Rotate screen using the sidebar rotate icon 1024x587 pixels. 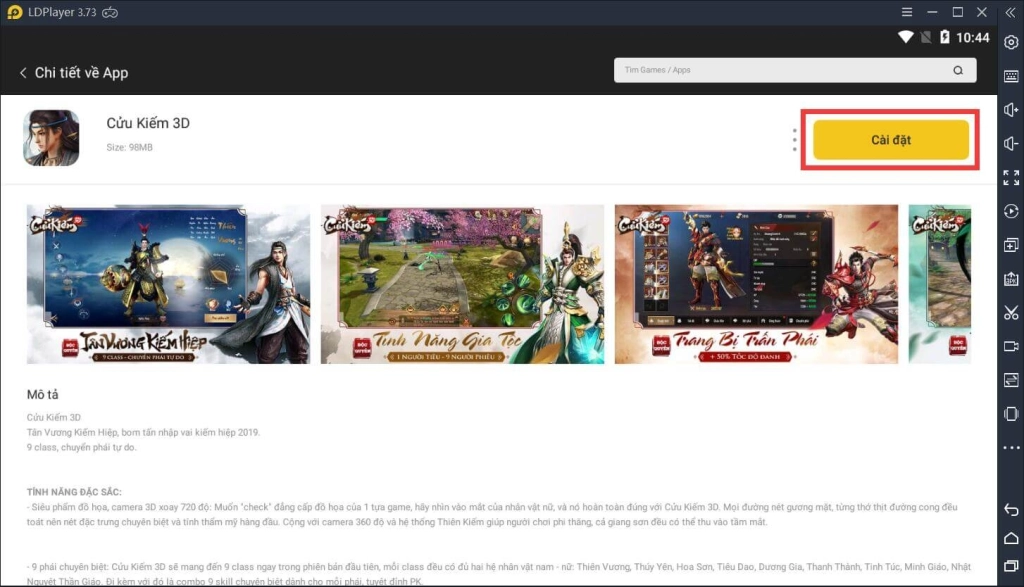tap(1011, 414)
